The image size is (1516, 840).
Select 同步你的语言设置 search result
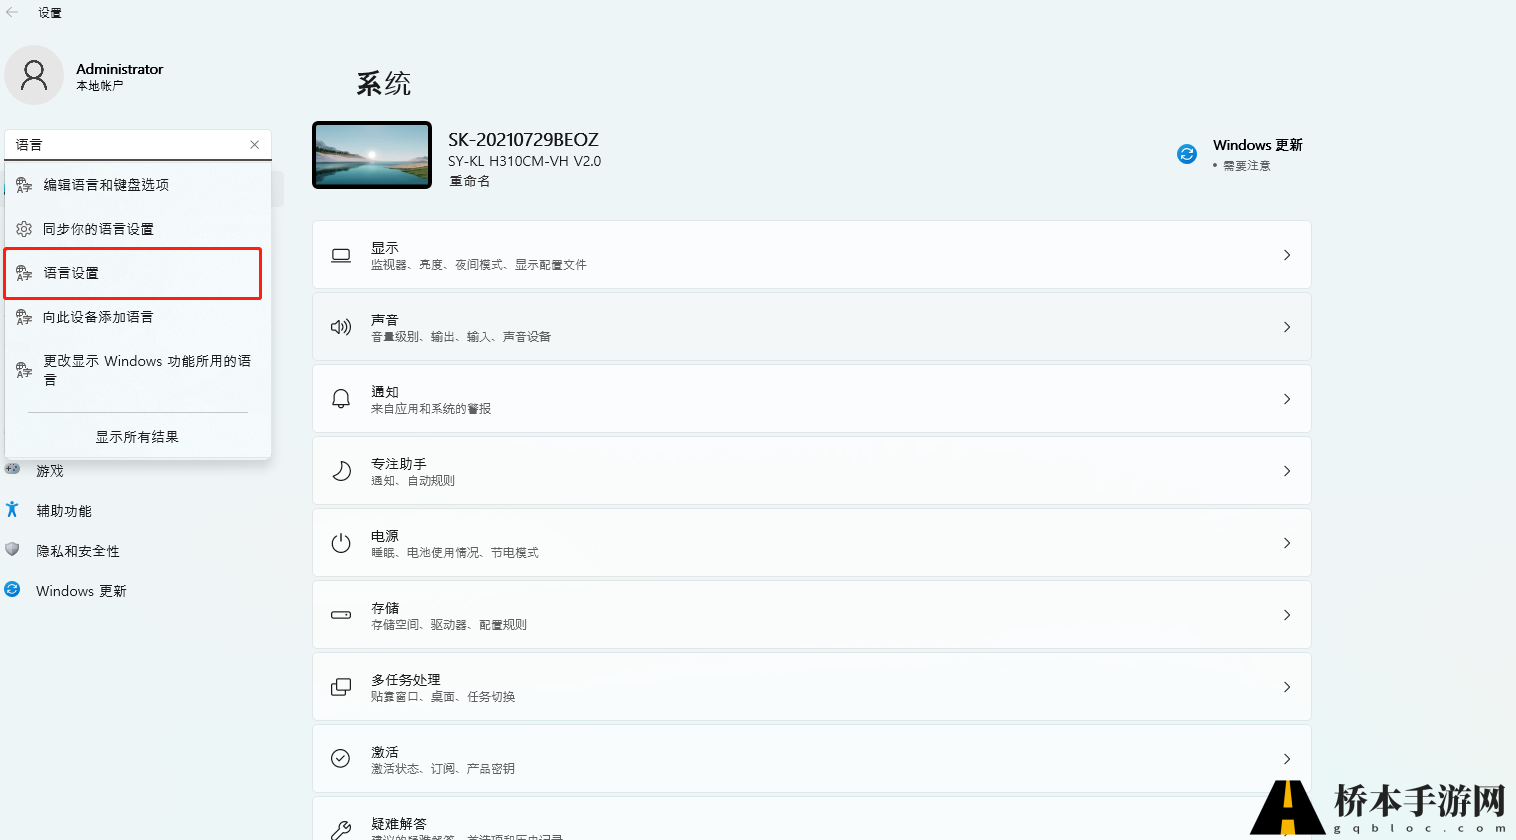point(138,229)
